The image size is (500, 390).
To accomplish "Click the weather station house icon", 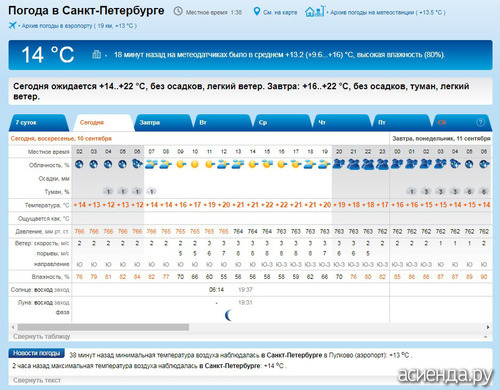I will point(314,11).
